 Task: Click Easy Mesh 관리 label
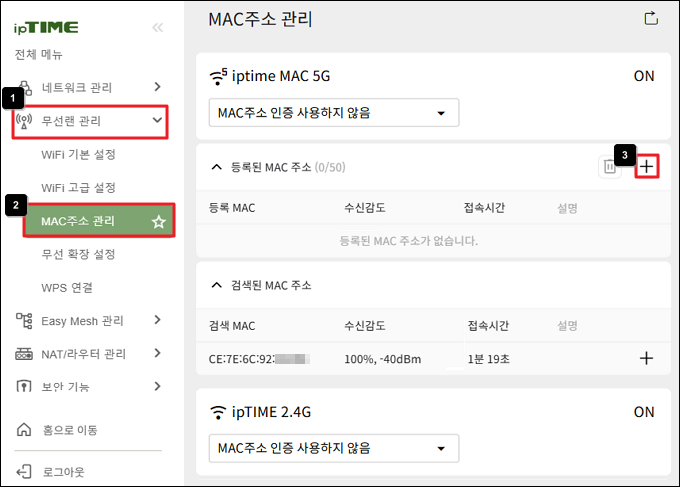82,321
